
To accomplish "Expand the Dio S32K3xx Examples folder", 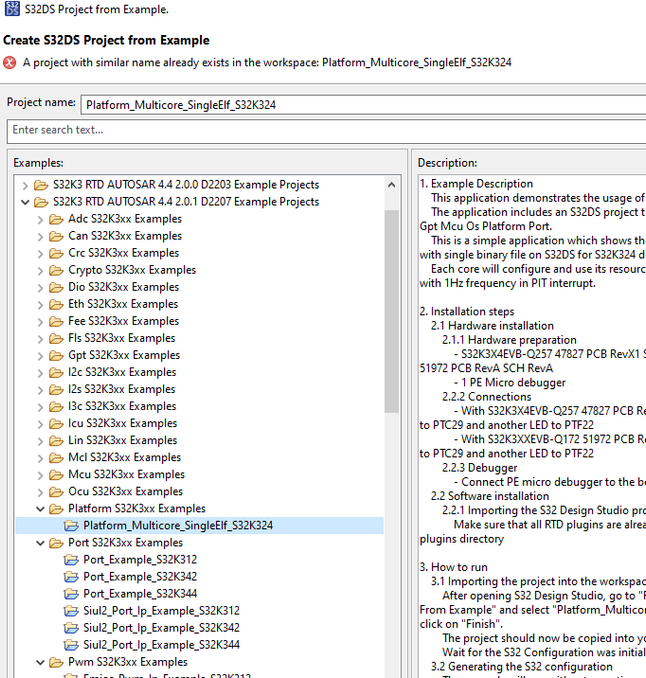I will coord(40,288).
